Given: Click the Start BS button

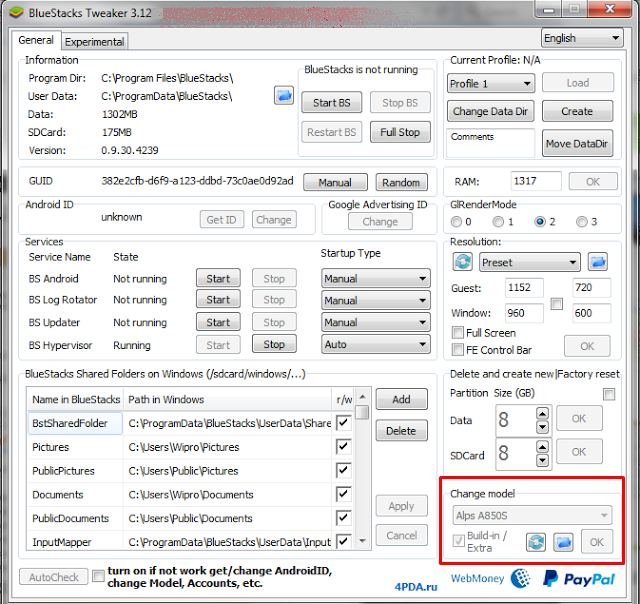Looking at the screenshot, I should coord(331,102).
